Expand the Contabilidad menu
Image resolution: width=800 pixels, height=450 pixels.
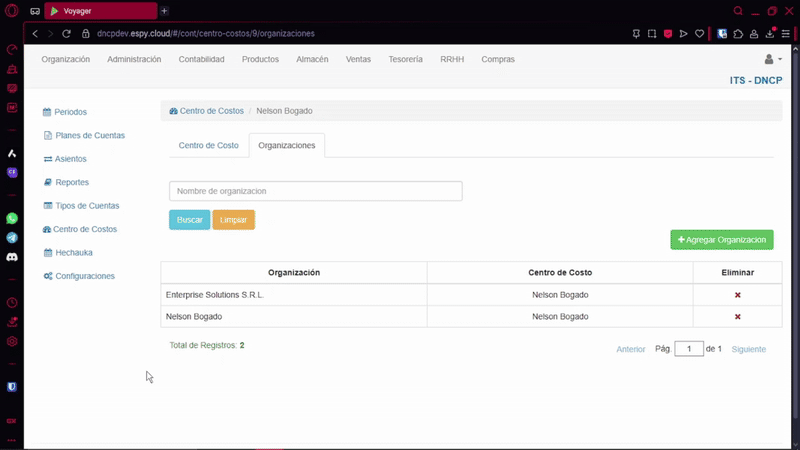(x=201, y=60)
